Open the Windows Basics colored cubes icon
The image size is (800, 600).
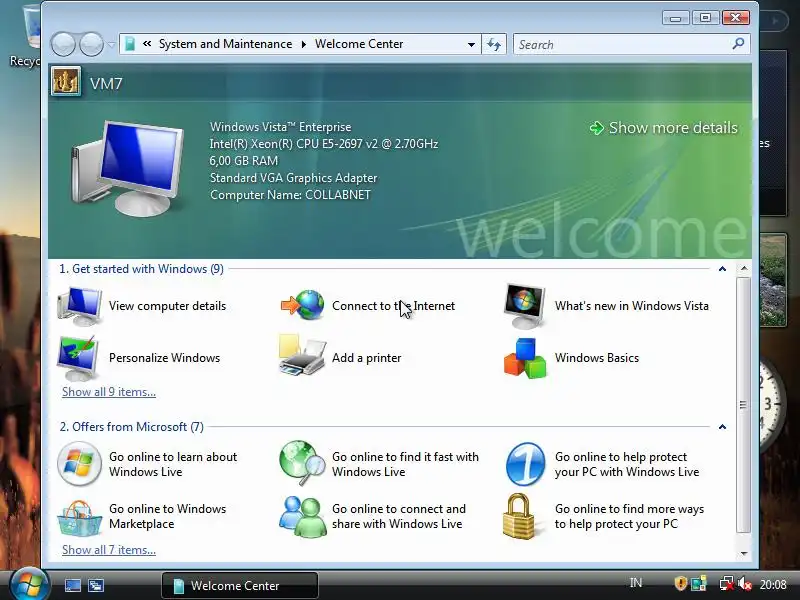pyautogui.click(x=525, y=358)
